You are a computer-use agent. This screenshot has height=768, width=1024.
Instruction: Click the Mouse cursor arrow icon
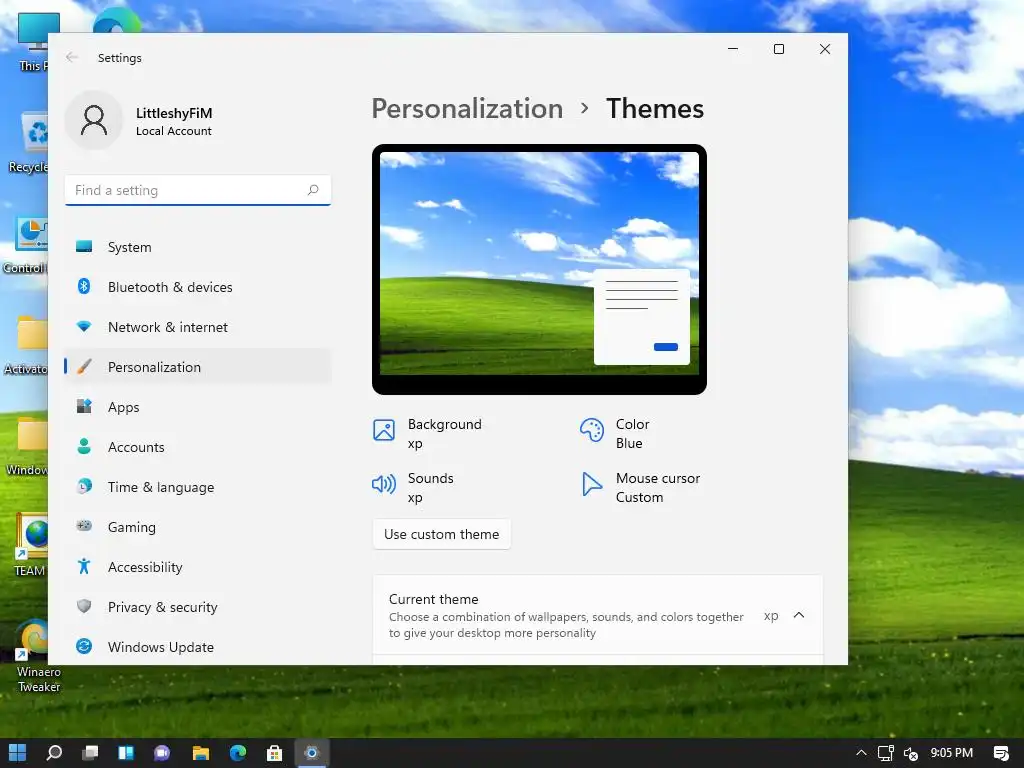(591, 484)
